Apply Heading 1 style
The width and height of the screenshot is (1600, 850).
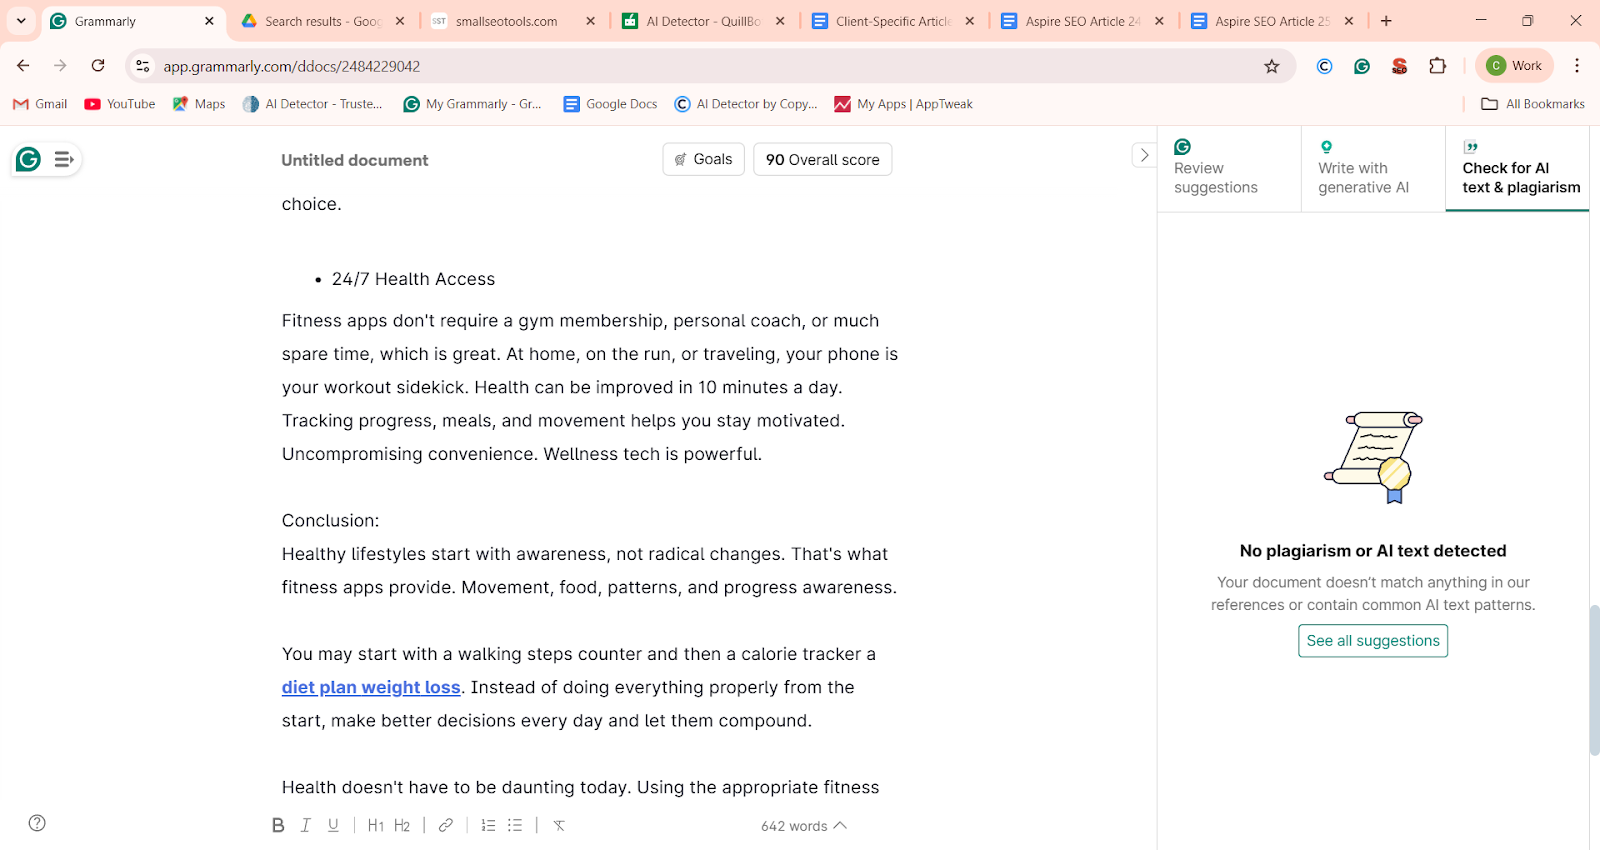376,825
